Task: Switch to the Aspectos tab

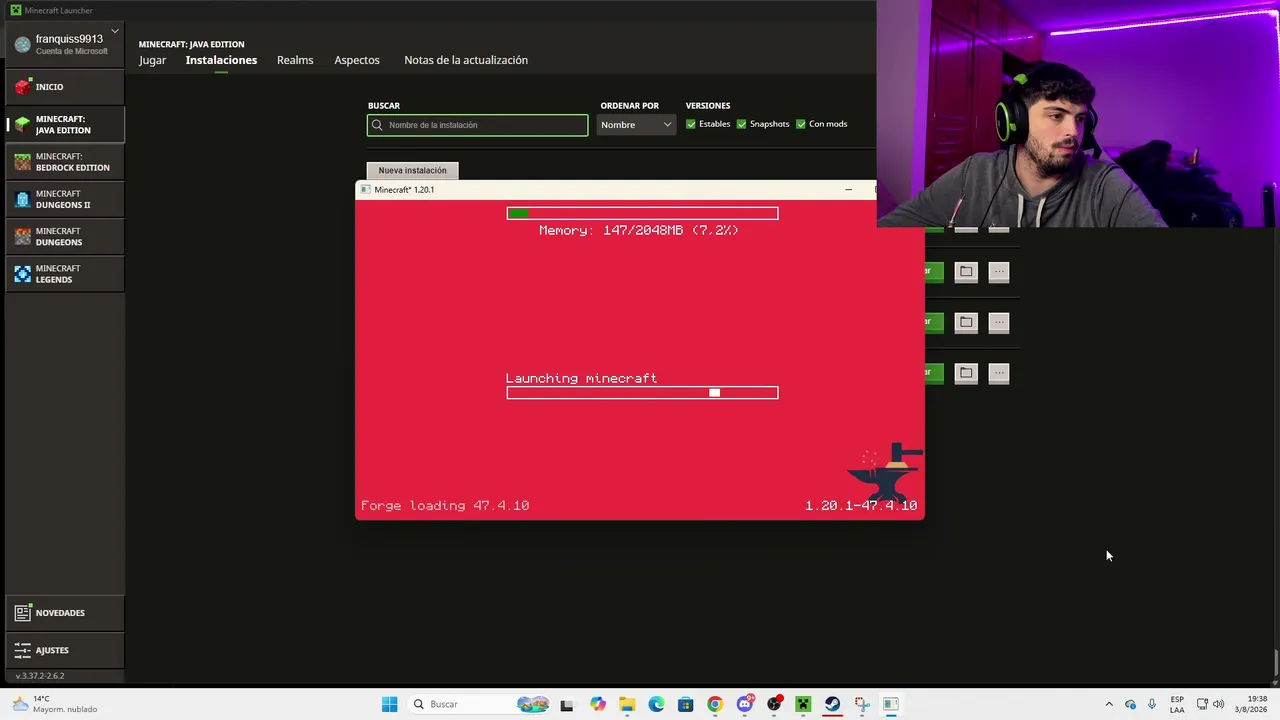Action: pos(357,60)
